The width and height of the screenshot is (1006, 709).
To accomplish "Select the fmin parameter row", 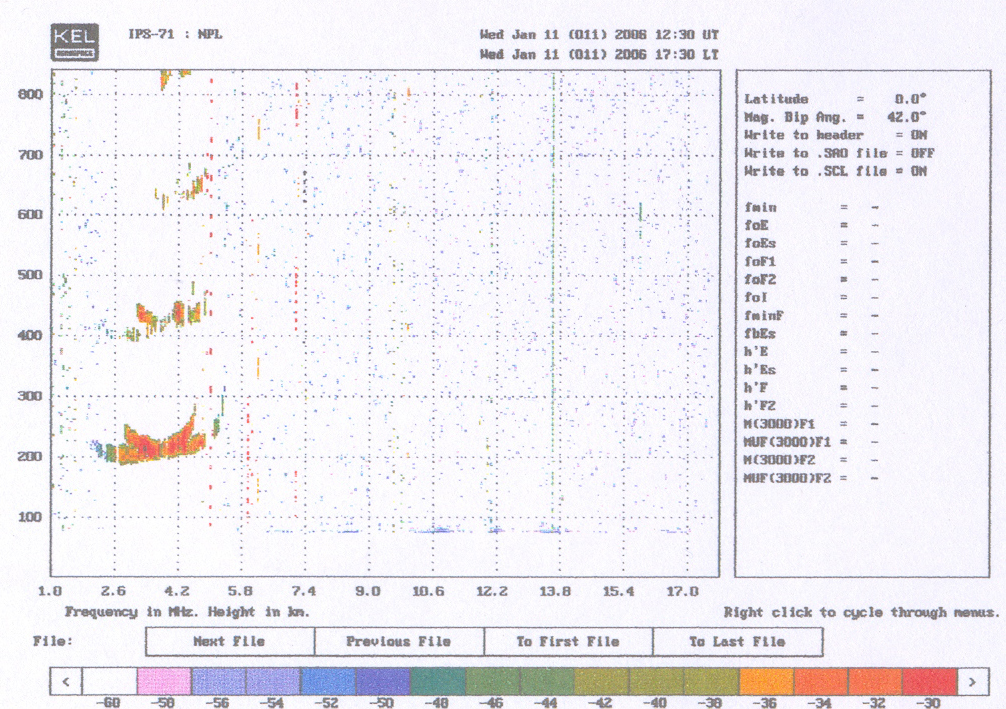I will (x=811, y=207).
